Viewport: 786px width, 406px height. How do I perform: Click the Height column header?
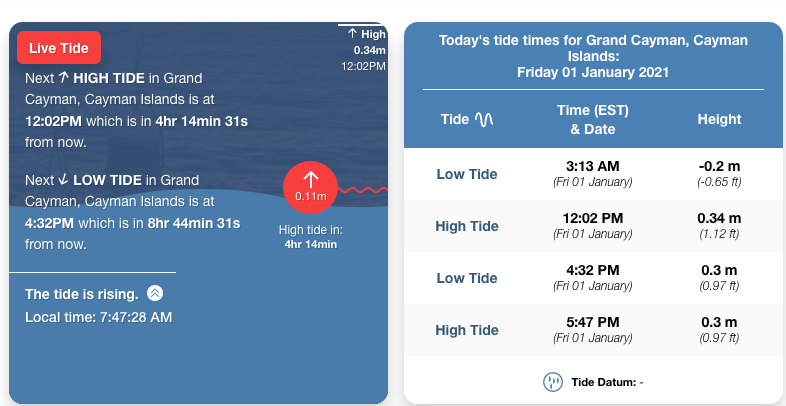click(x=719, y=119)
